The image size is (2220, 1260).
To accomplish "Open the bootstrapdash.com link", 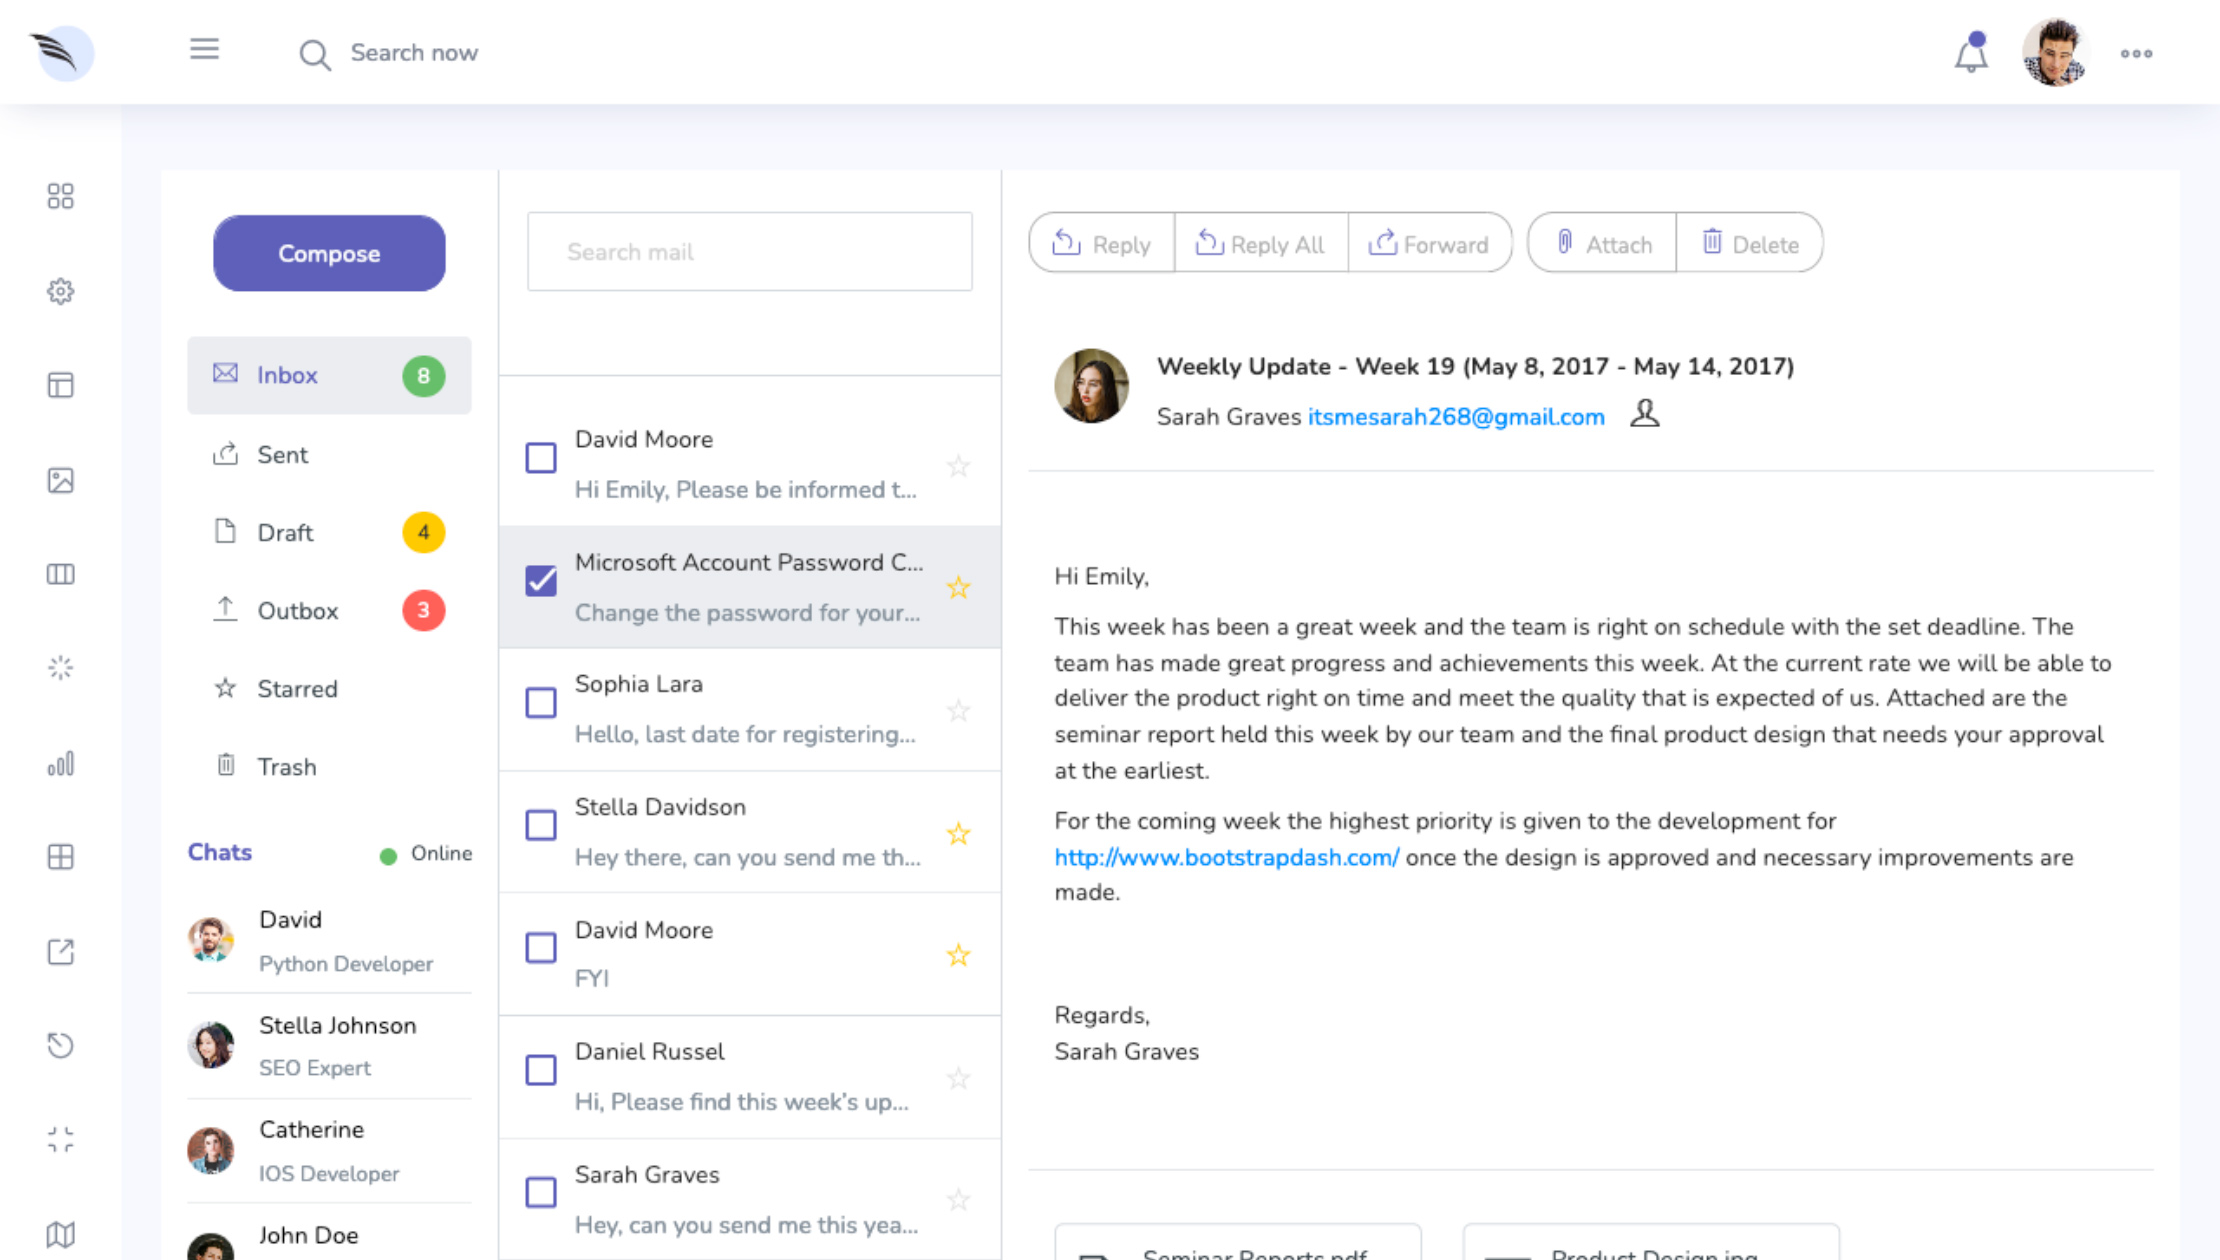I will [x=1226, y=857].
